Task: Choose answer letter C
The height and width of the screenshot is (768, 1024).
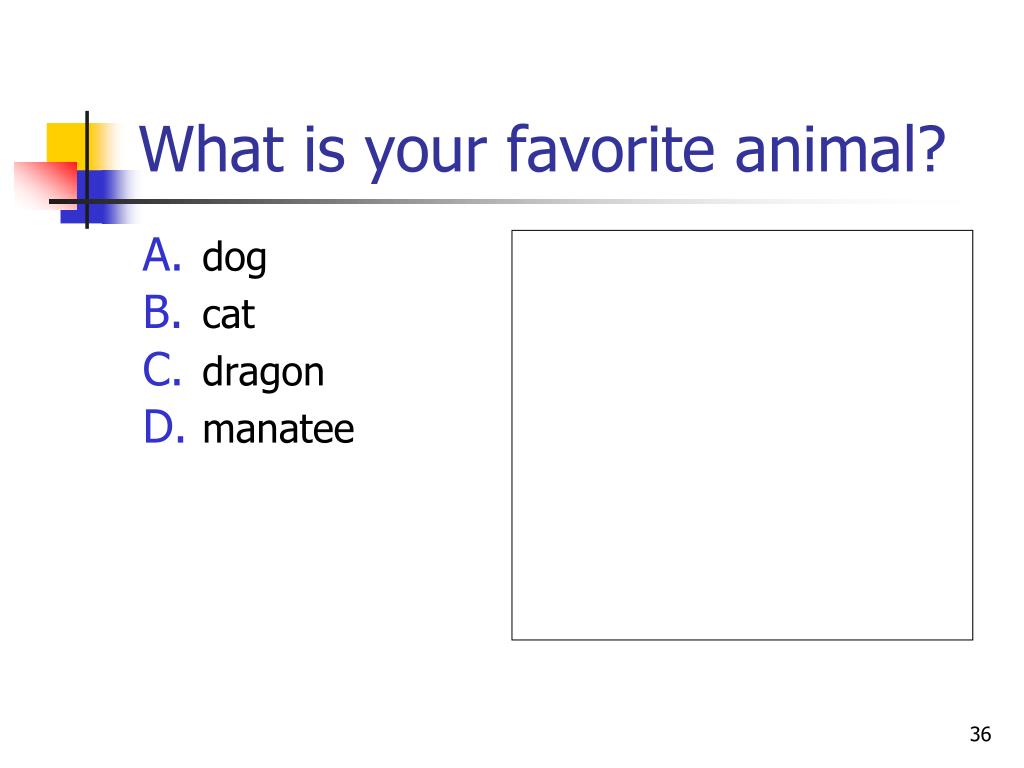Action: [x=161, y=369]
